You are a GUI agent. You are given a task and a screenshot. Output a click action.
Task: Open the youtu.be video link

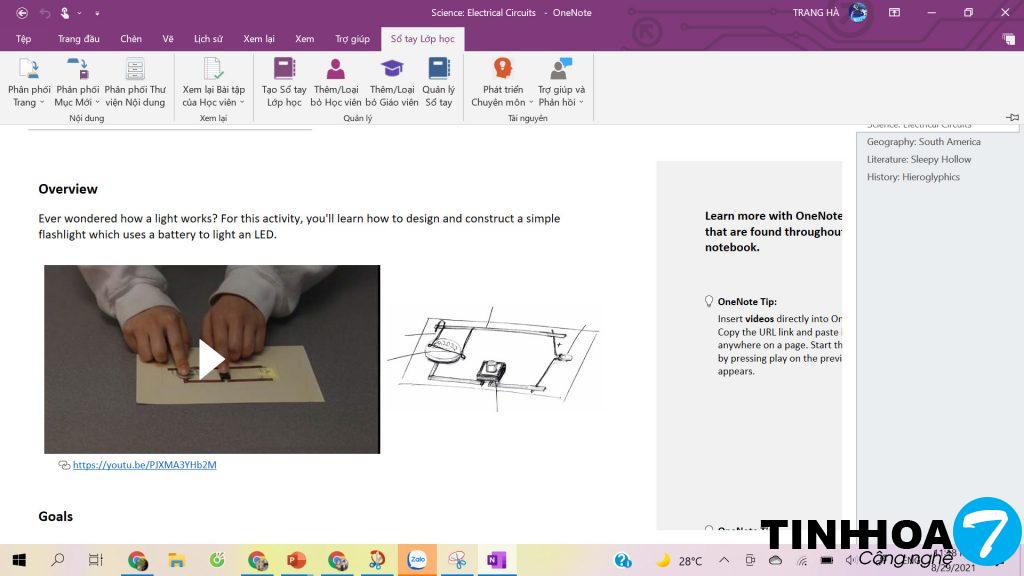(x=144, y=465)
